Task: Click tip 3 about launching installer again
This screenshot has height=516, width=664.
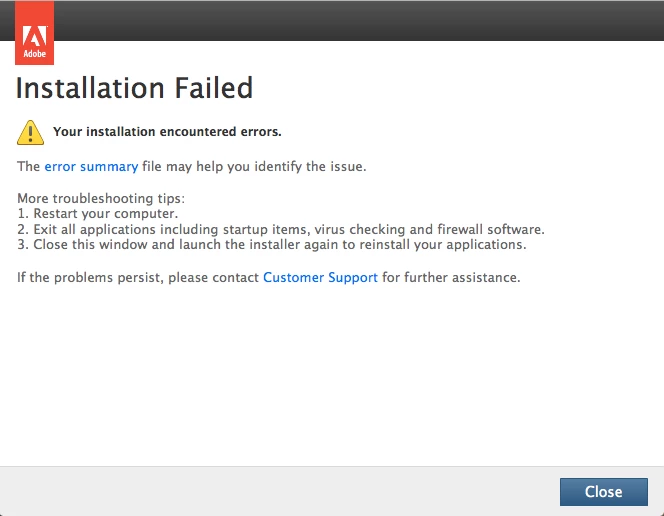Action: (271, 245)
